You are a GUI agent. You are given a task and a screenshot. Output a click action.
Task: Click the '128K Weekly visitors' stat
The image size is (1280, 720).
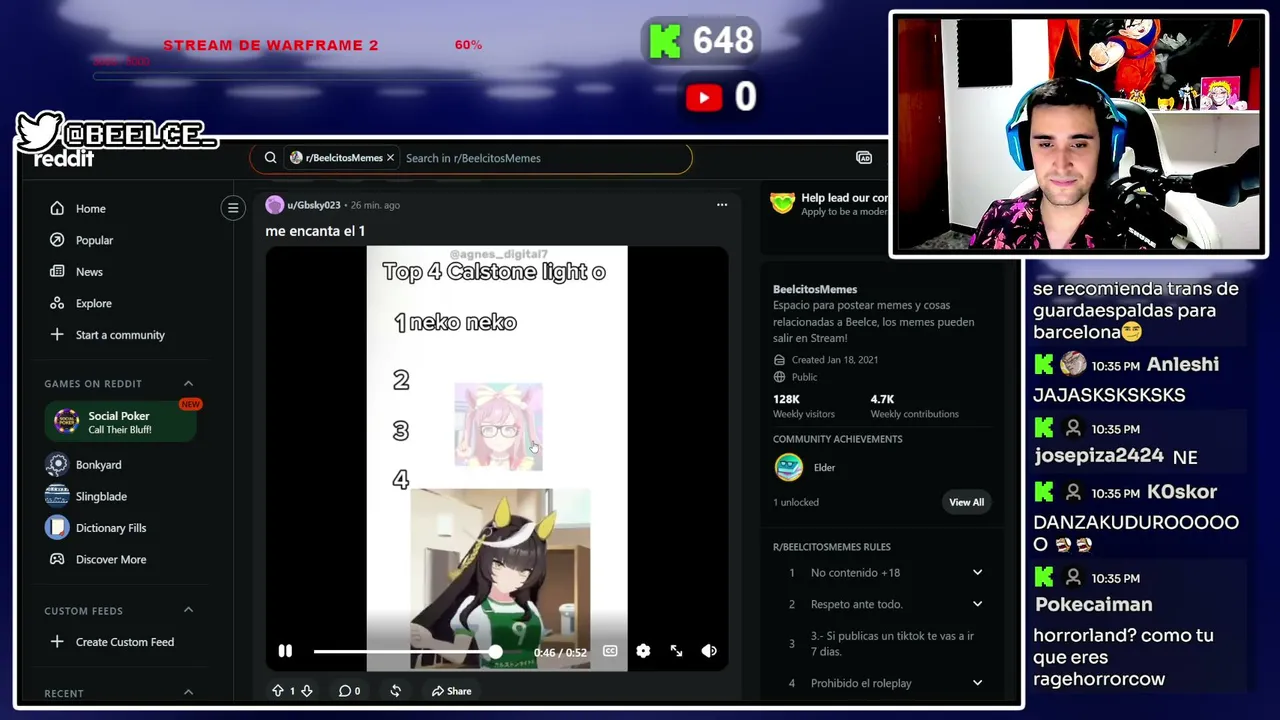point(804,406)
